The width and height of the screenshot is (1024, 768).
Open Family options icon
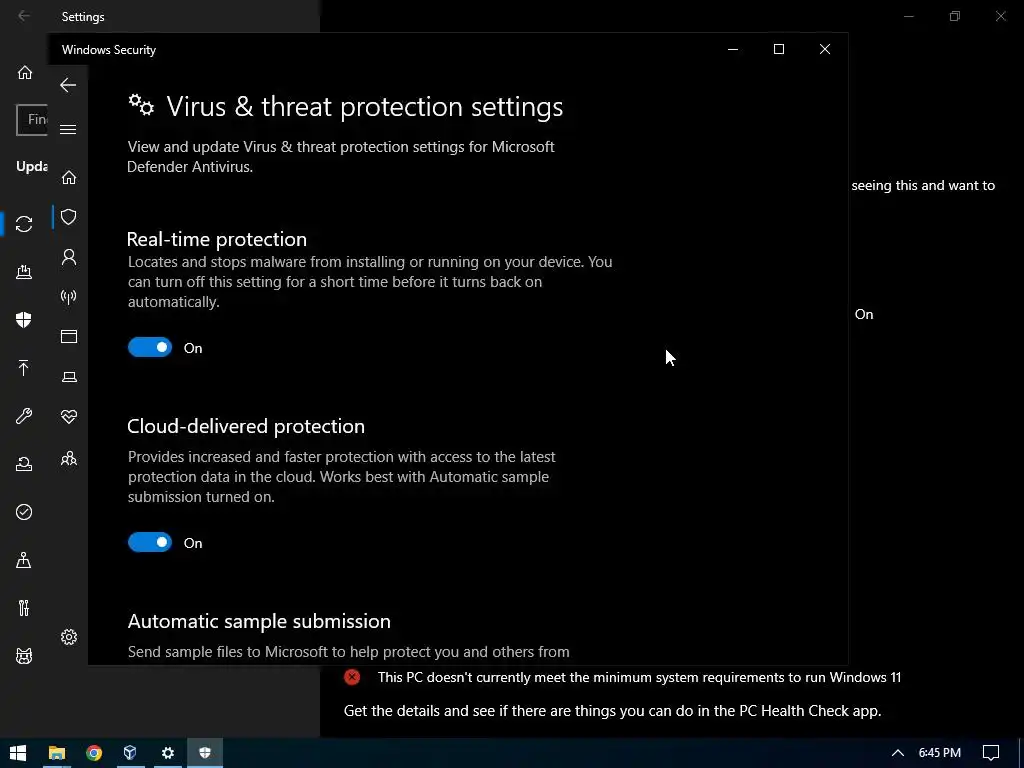pos(69,458)
